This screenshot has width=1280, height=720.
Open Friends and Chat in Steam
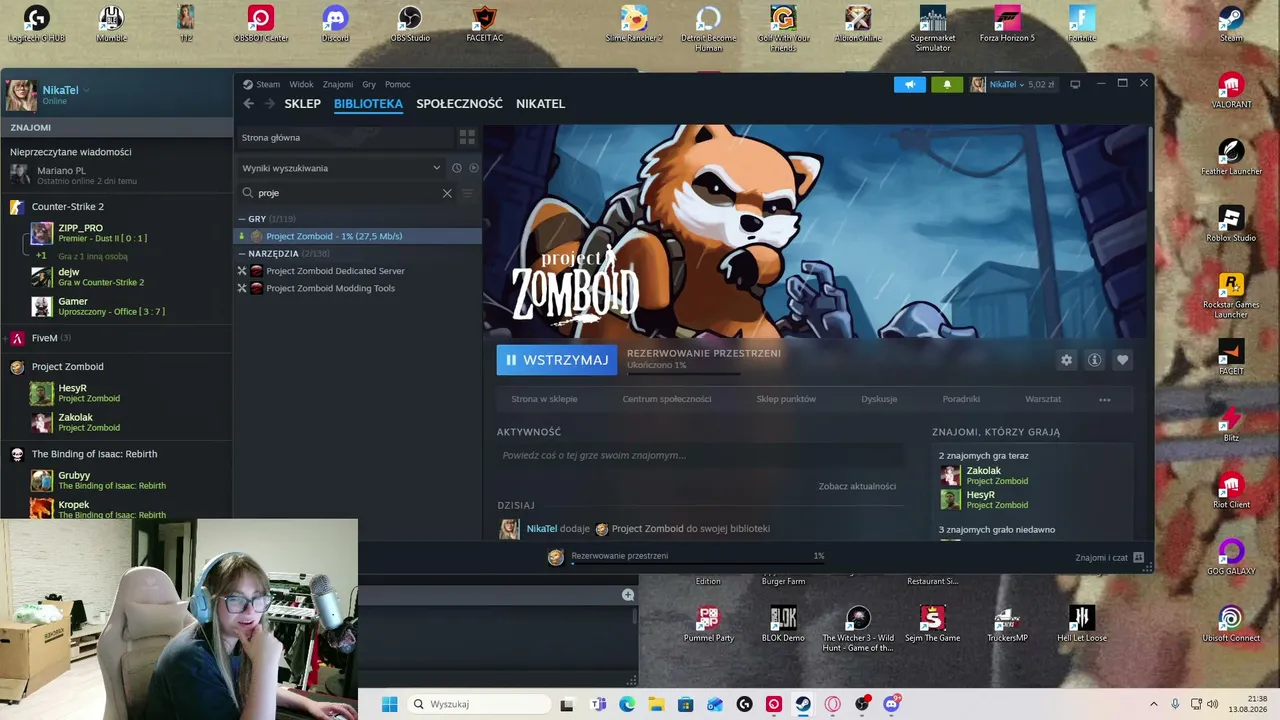pyautogui.click(x=1110, y=557)
